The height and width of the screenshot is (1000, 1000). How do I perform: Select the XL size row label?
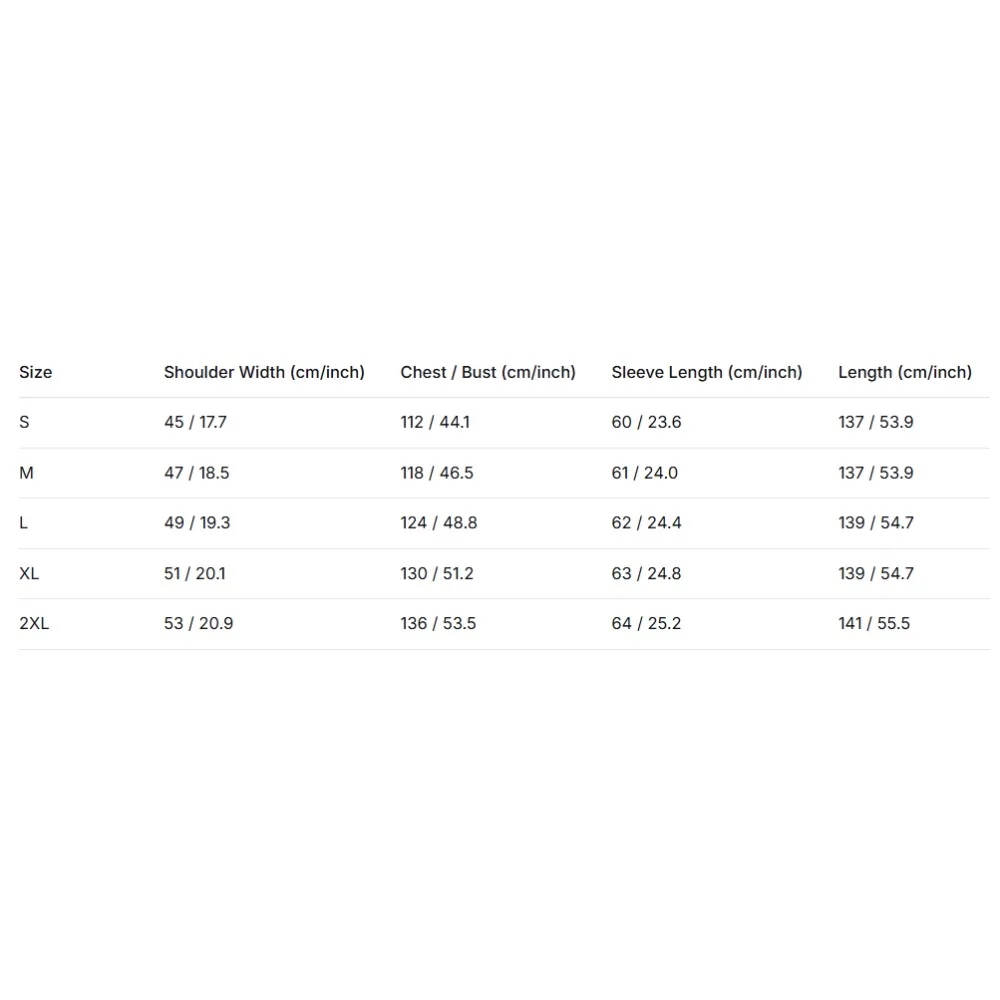tap(29, 574)
